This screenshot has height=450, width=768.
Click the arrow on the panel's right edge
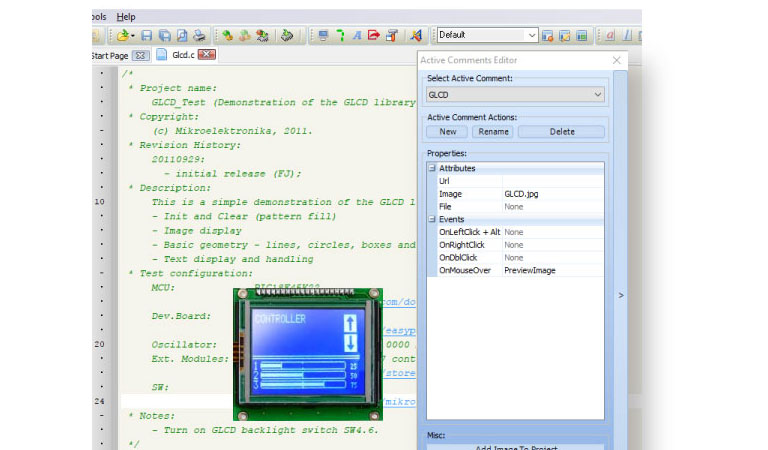click(620, 295)
